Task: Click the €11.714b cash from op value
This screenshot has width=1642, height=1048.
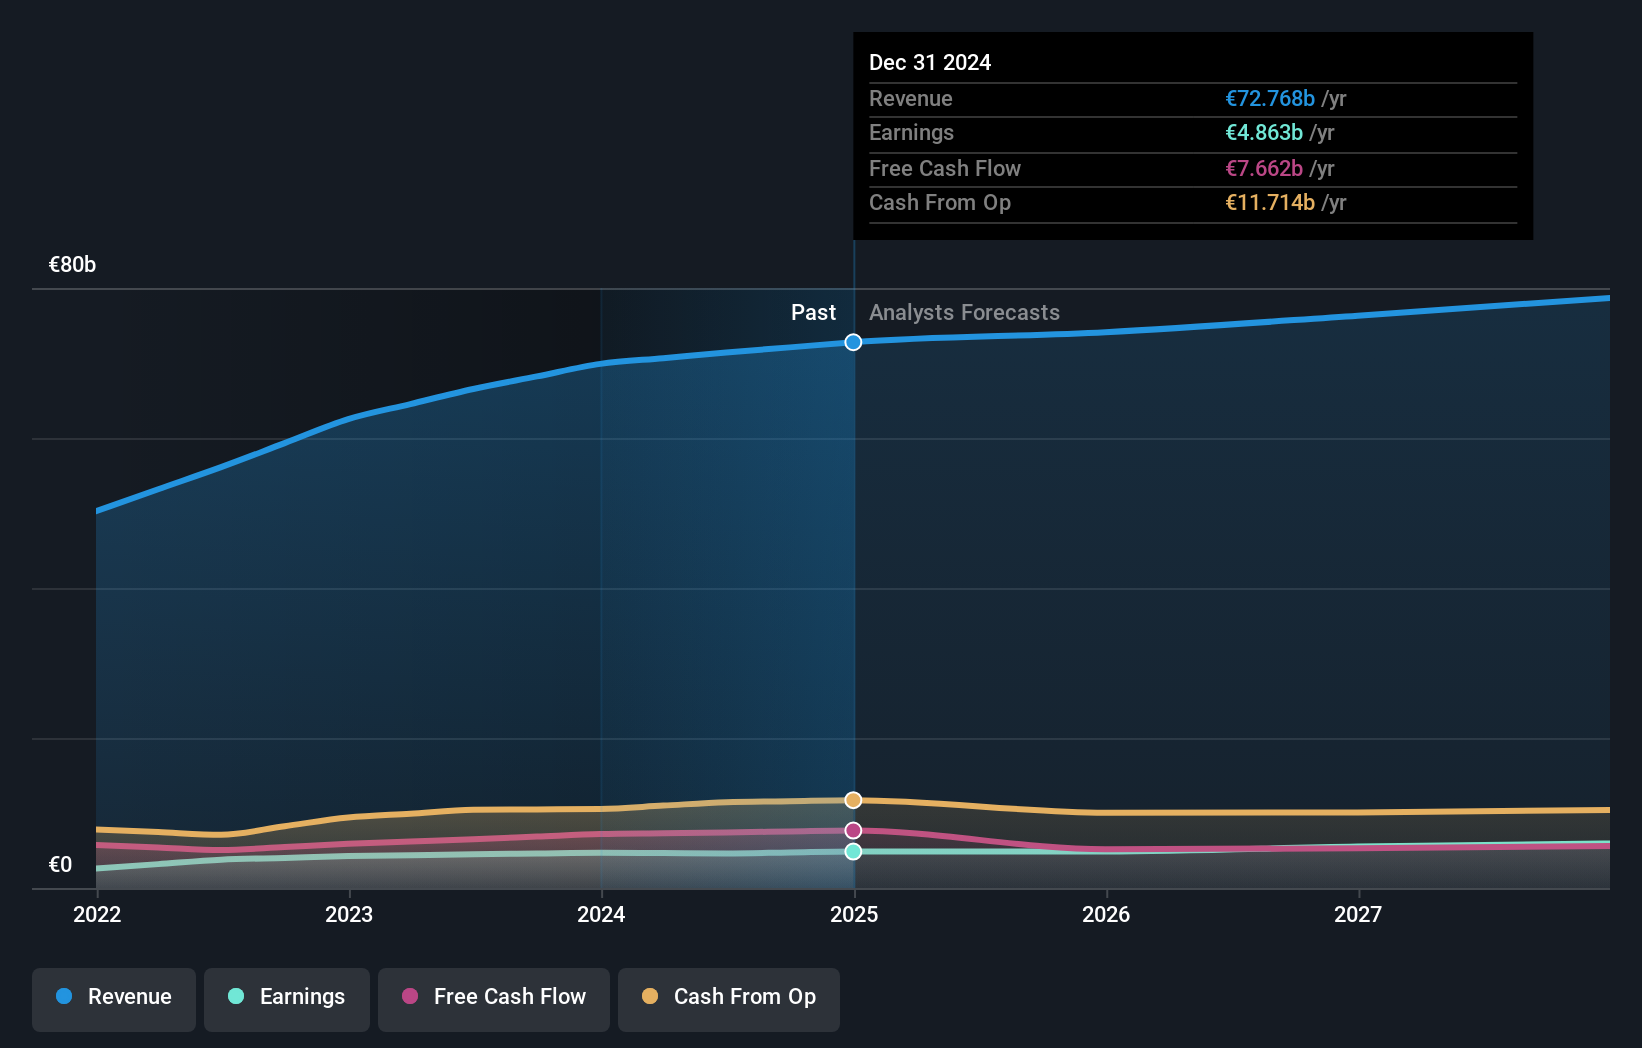Action: pyautogui.click(x=1270, y=203)
